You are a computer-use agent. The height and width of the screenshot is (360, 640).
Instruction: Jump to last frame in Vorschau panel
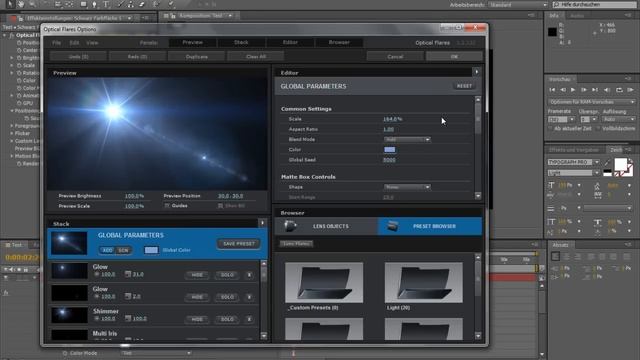pyautogui.click(x=595, y=90)
